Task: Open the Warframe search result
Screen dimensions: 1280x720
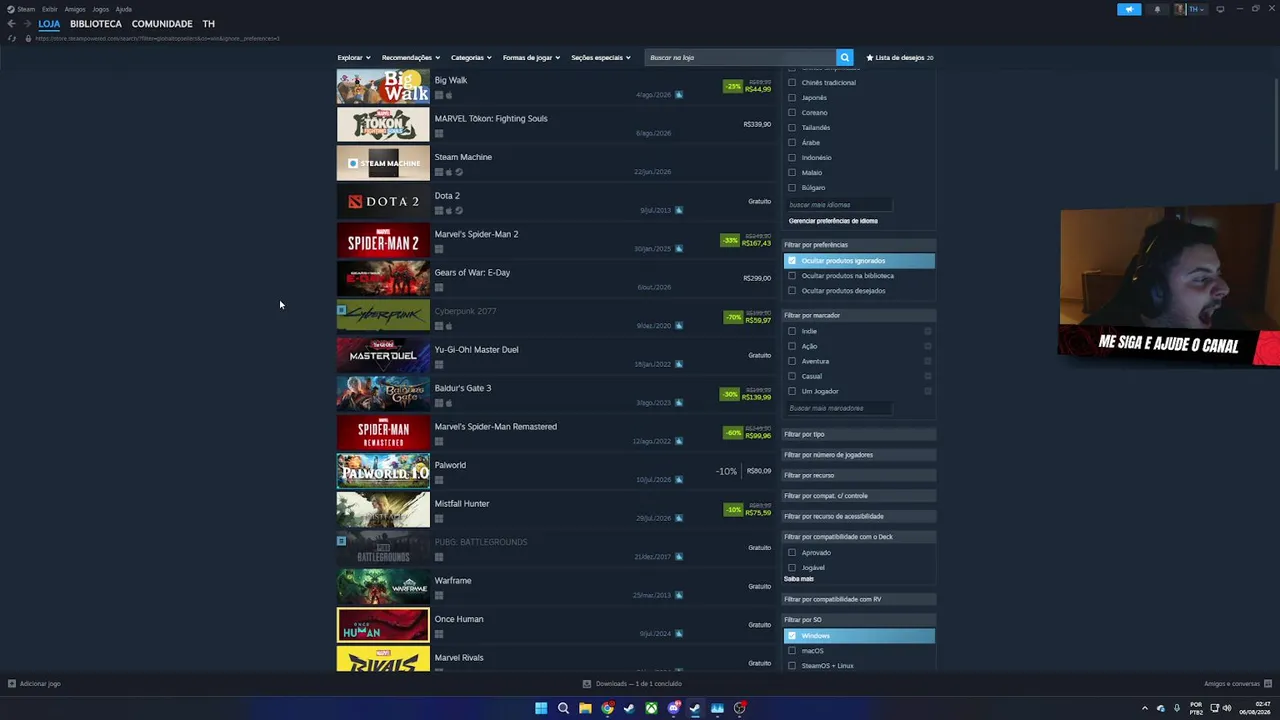Action: [x=555, y=586]
